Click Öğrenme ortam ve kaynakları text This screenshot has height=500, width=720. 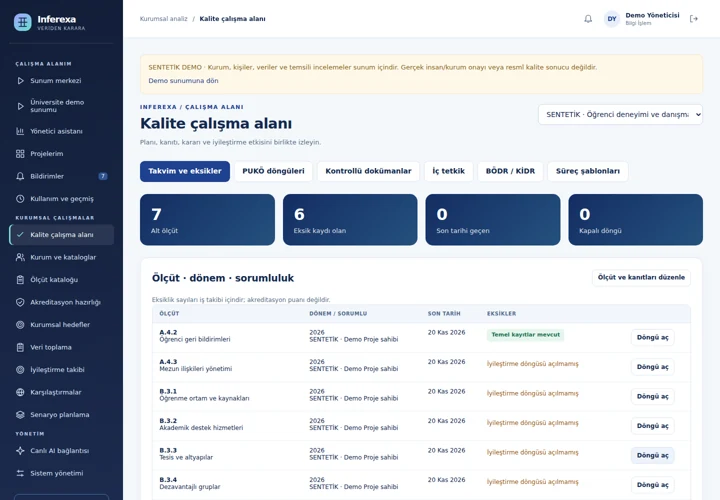click(x=204, y=399)
